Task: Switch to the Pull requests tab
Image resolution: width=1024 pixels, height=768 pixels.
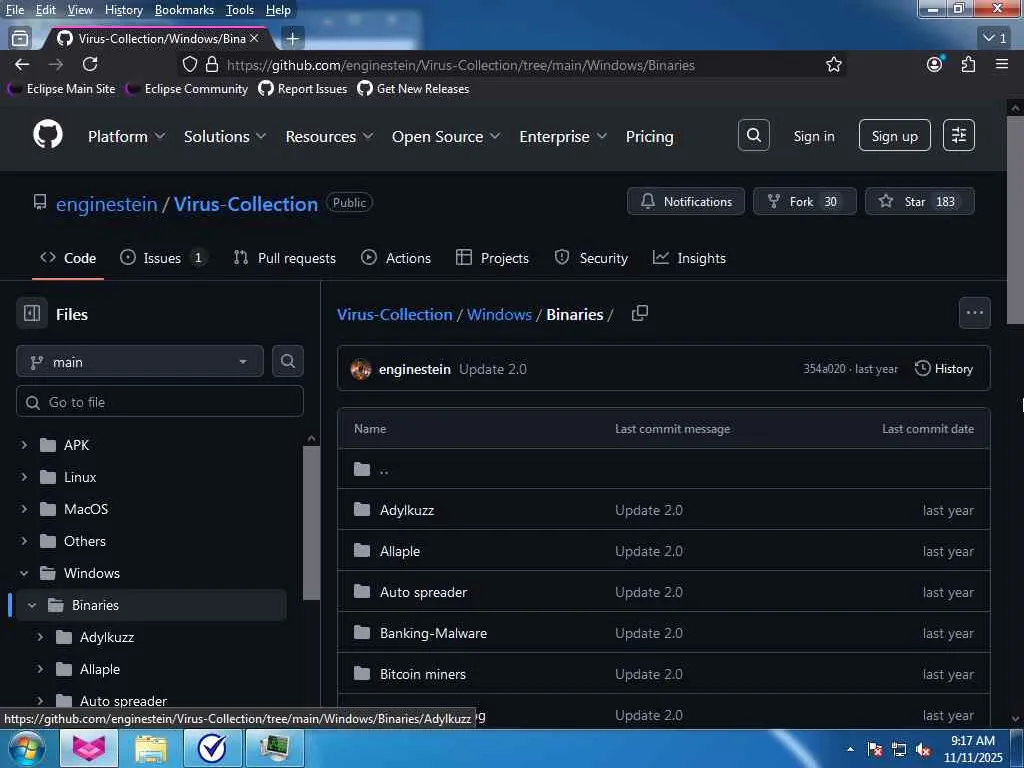Action: pos(285,258)
